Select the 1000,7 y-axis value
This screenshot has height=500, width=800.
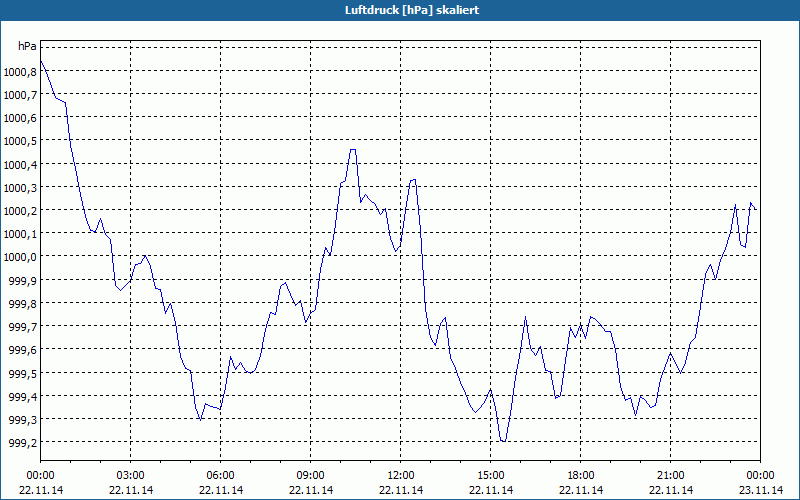[20, 94]
